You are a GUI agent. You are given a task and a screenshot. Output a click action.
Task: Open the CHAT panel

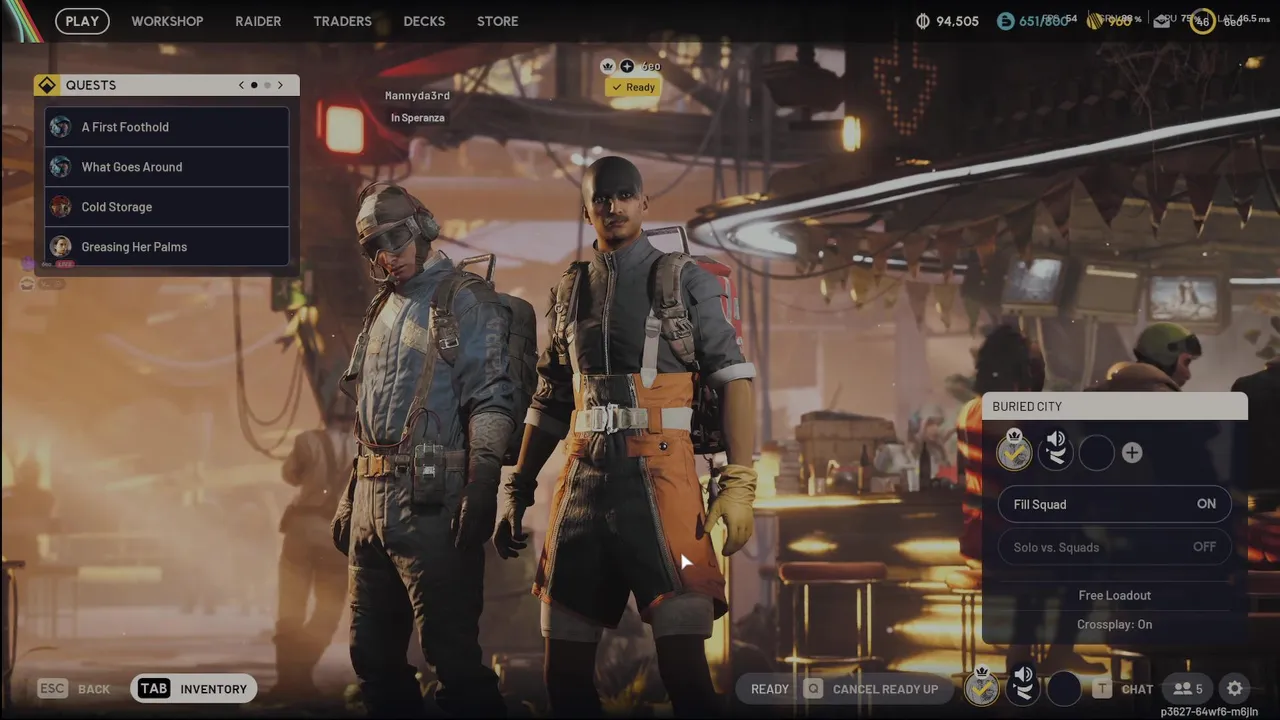tap(1137, 689)
